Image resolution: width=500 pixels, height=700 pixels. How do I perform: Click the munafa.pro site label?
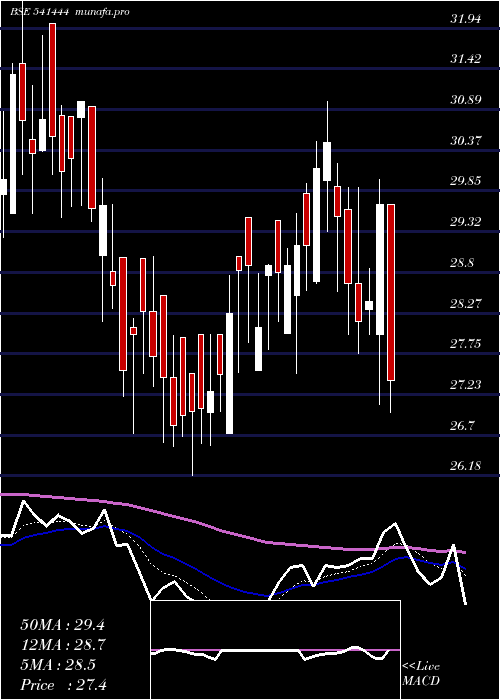click(101, 12)
